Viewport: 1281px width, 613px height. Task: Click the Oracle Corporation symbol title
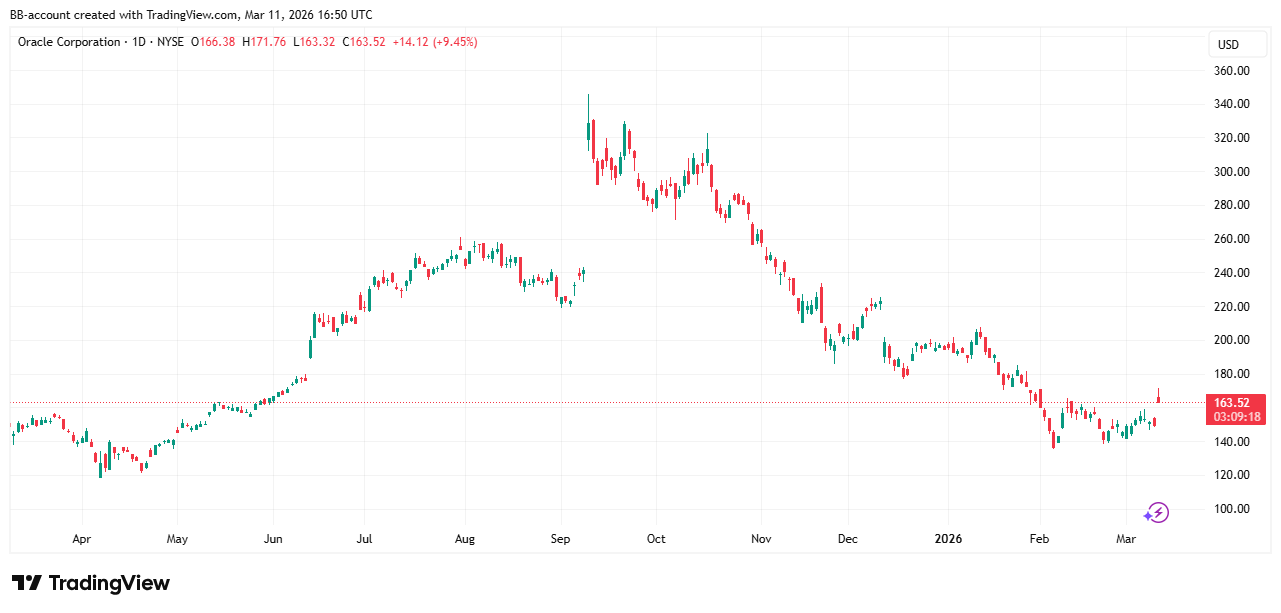(69, 42)
